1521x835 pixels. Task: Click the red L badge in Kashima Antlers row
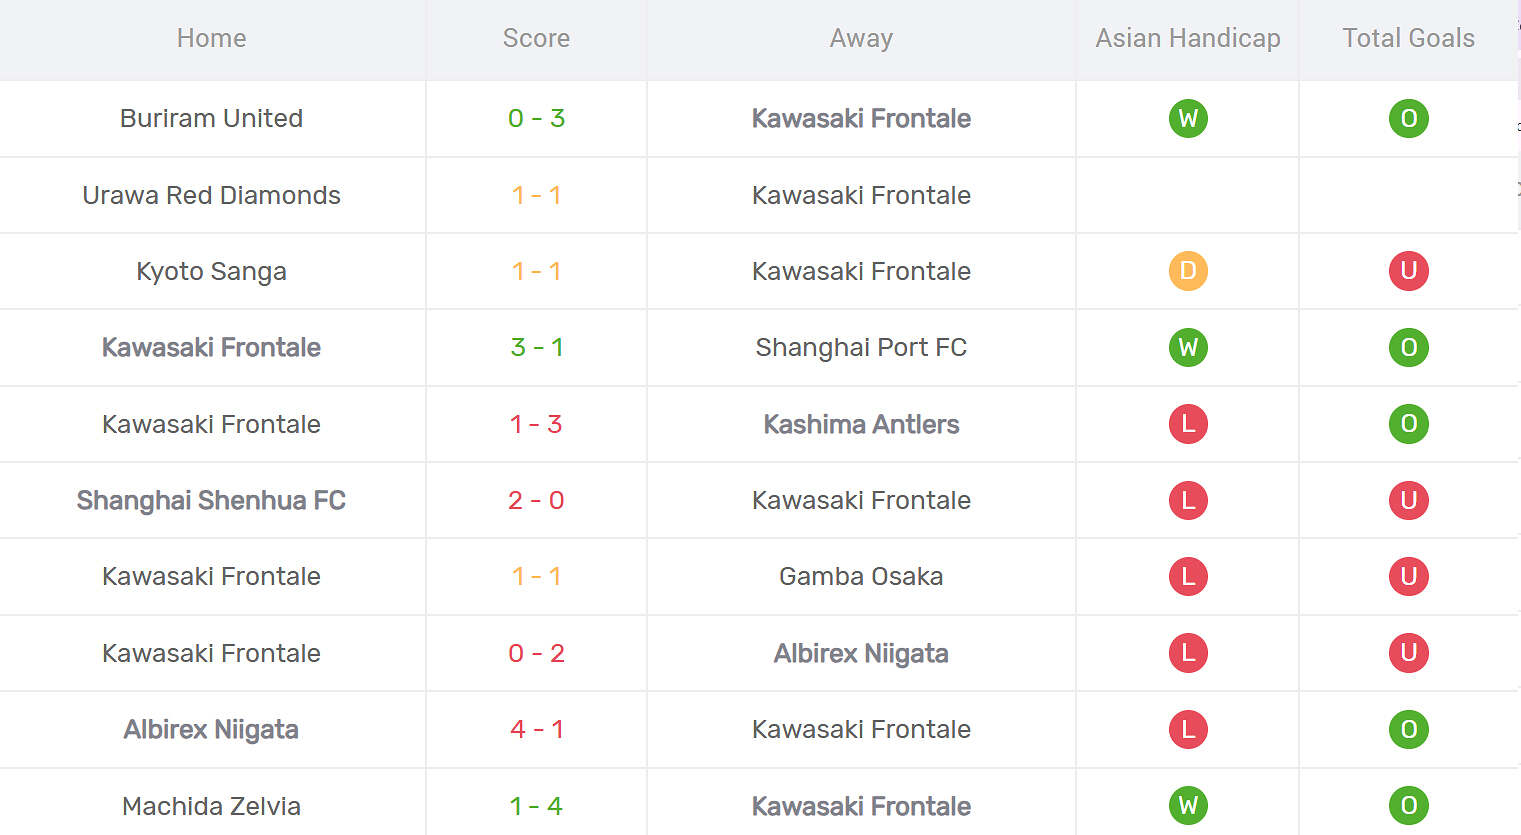(1188, 424)
